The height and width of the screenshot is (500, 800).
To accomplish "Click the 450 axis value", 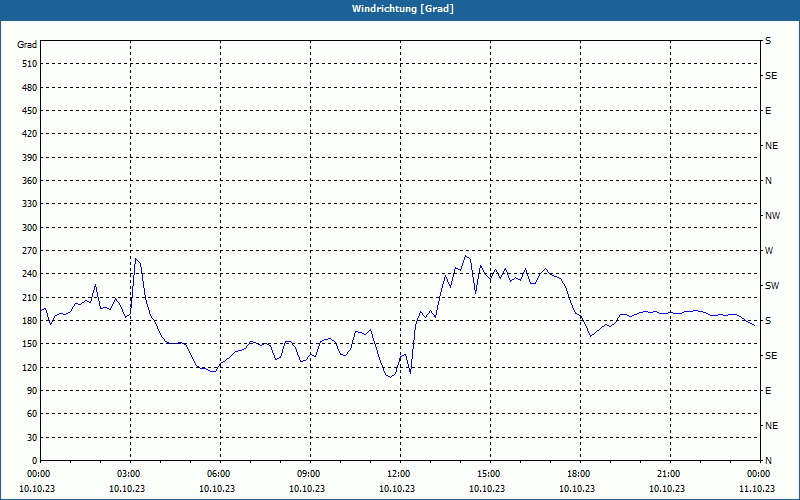I will coord(30,111).
